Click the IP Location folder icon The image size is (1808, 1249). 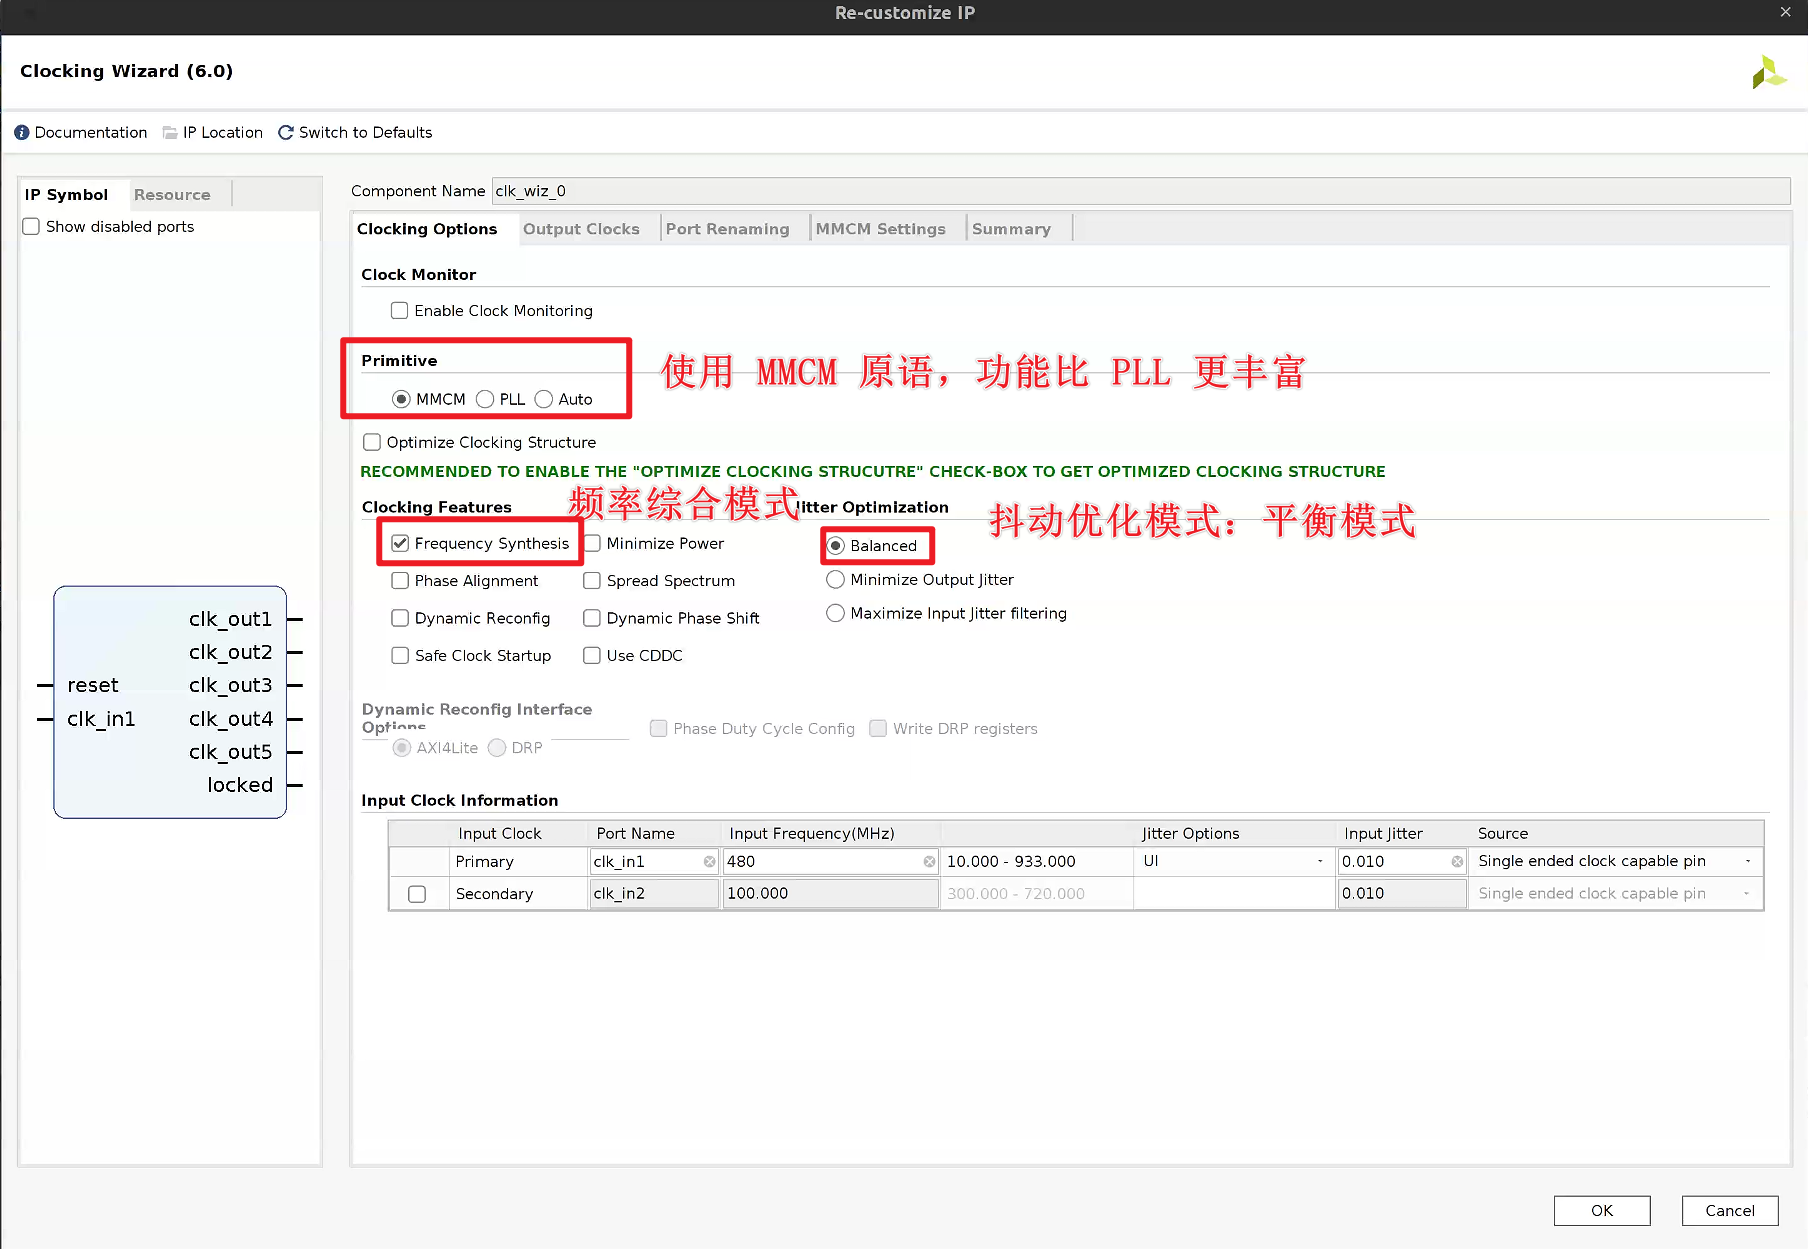pyautogui.click(x=170, y=133)
